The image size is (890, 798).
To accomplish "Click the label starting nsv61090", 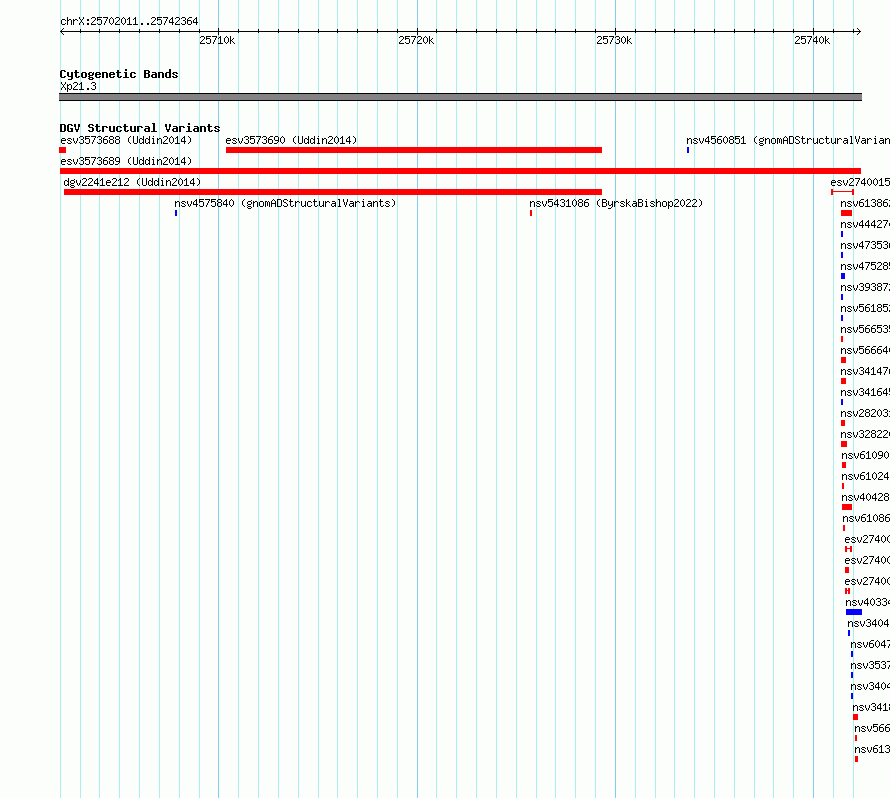I will coord(866,455).
